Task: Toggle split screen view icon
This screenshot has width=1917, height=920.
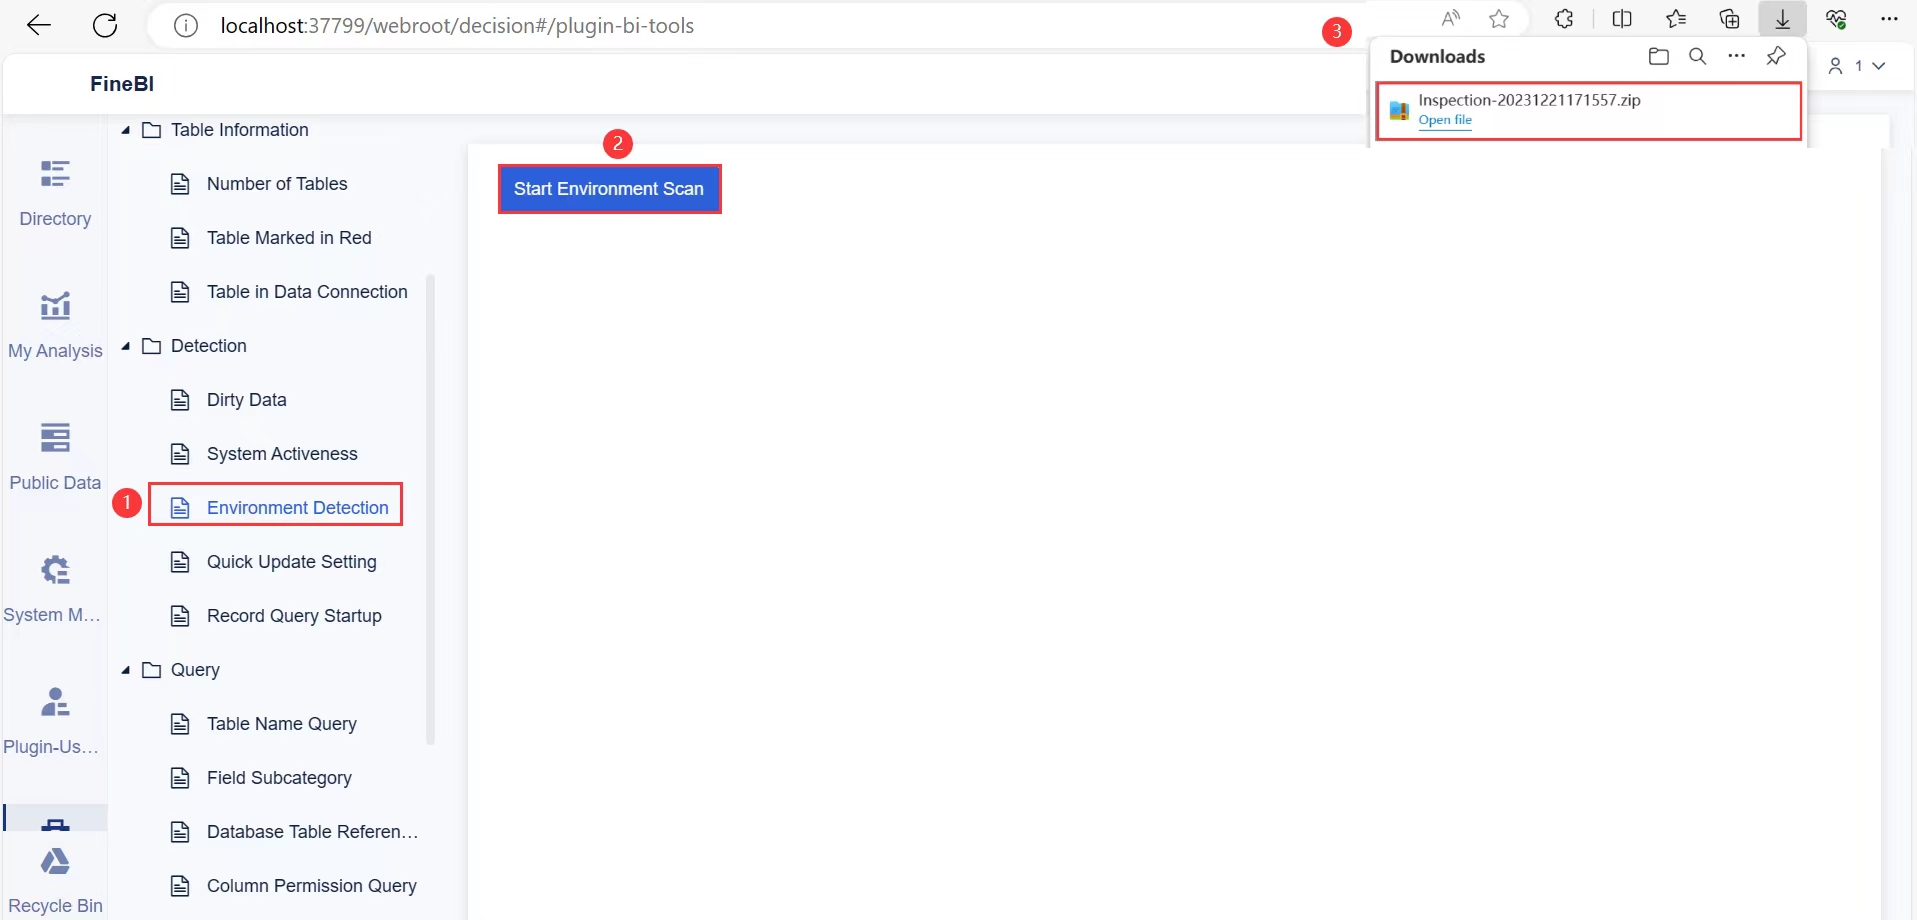Action: [x=1622, y=19]
